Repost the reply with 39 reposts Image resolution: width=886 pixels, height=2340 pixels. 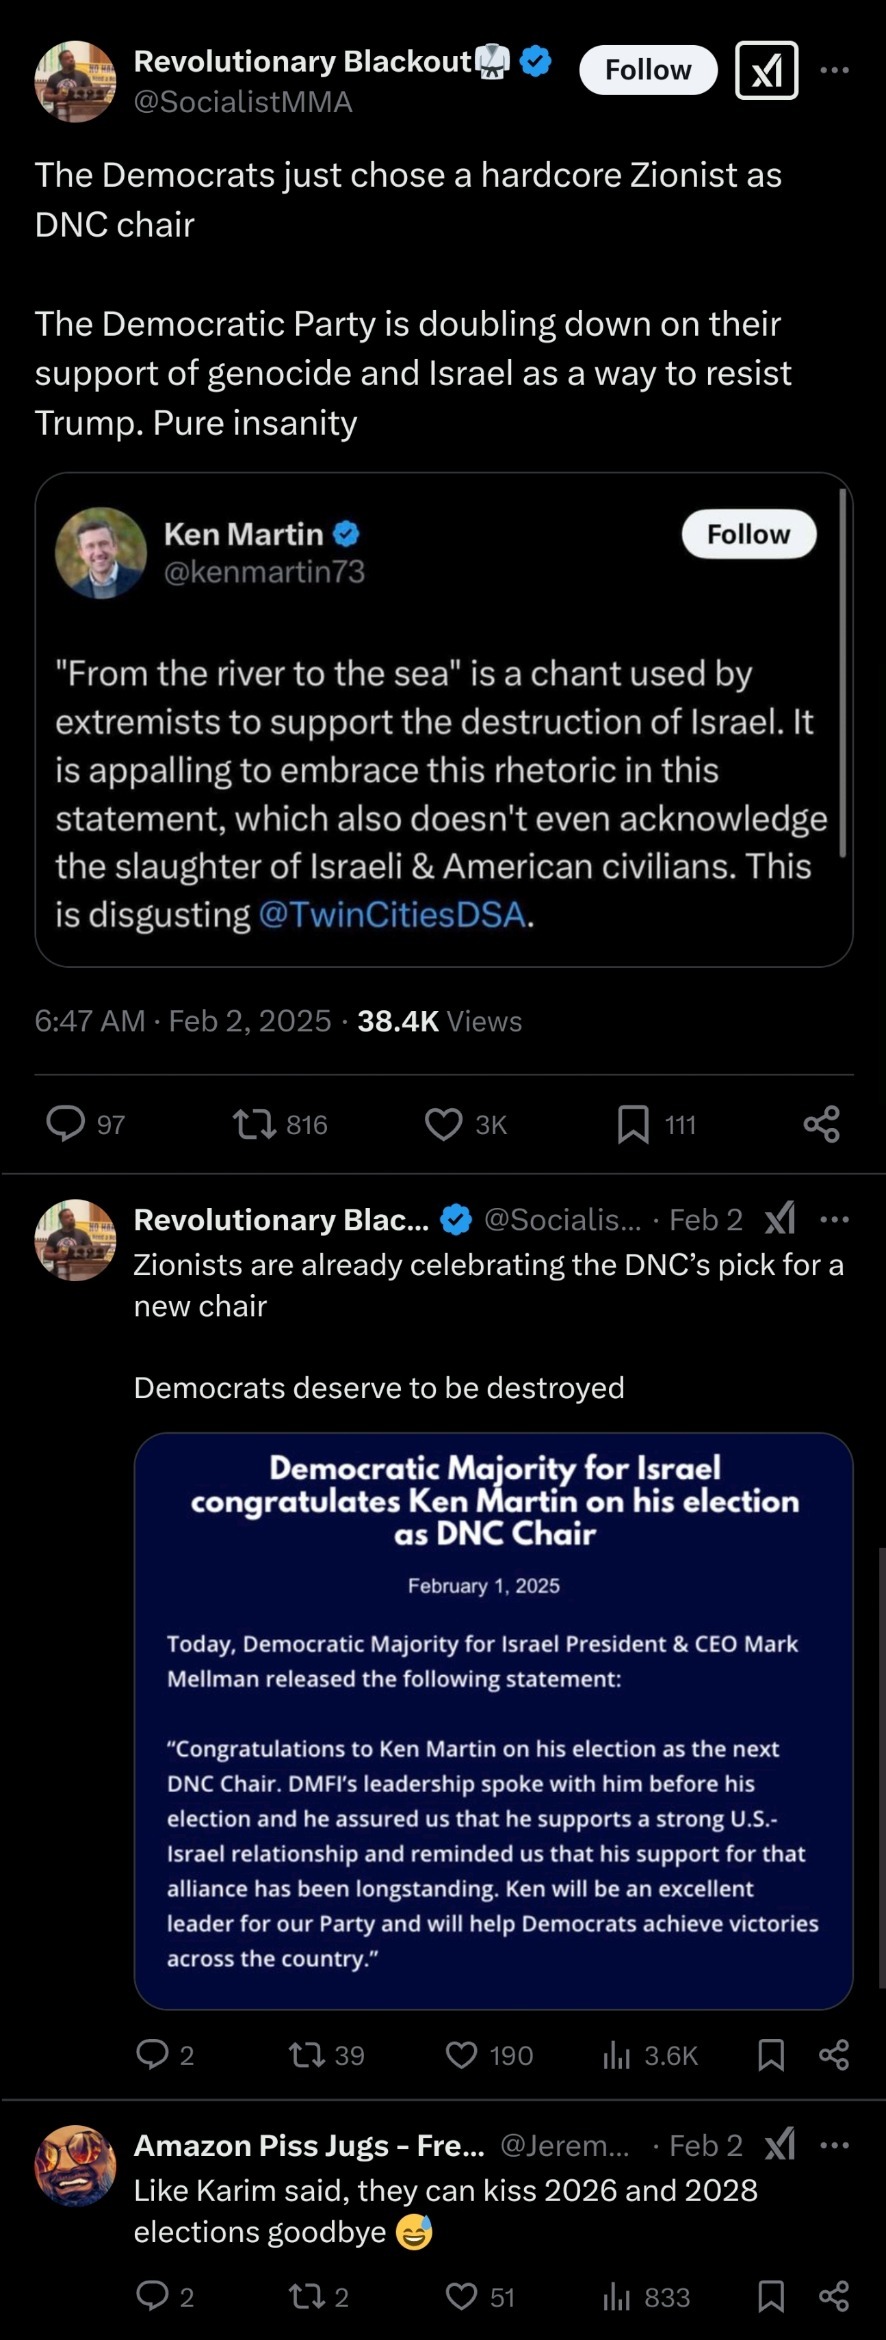(x=306, y=2055)
